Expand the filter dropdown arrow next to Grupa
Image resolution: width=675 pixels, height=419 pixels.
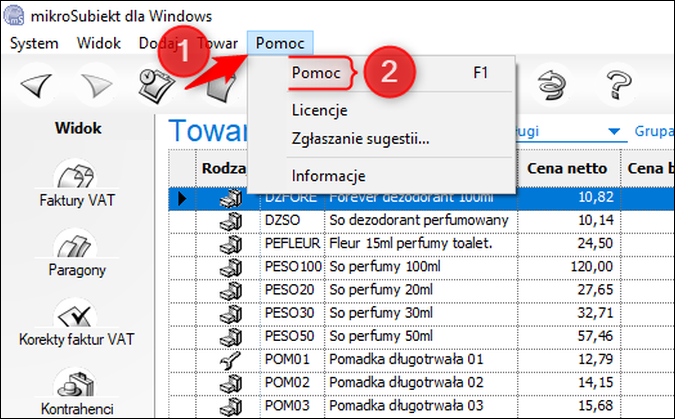coord(614,131)
